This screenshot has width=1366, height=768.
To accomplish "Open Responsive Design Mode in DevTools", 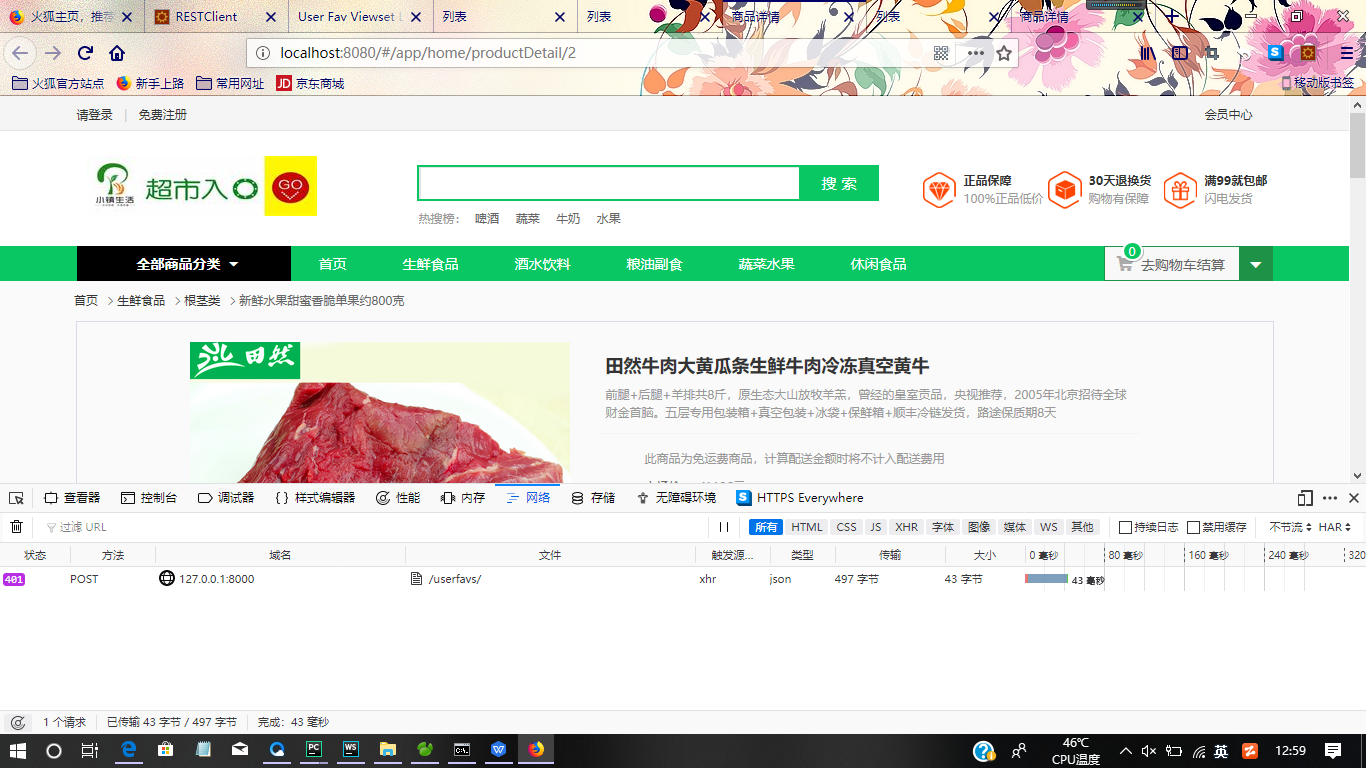I will tap(1302, 497).
